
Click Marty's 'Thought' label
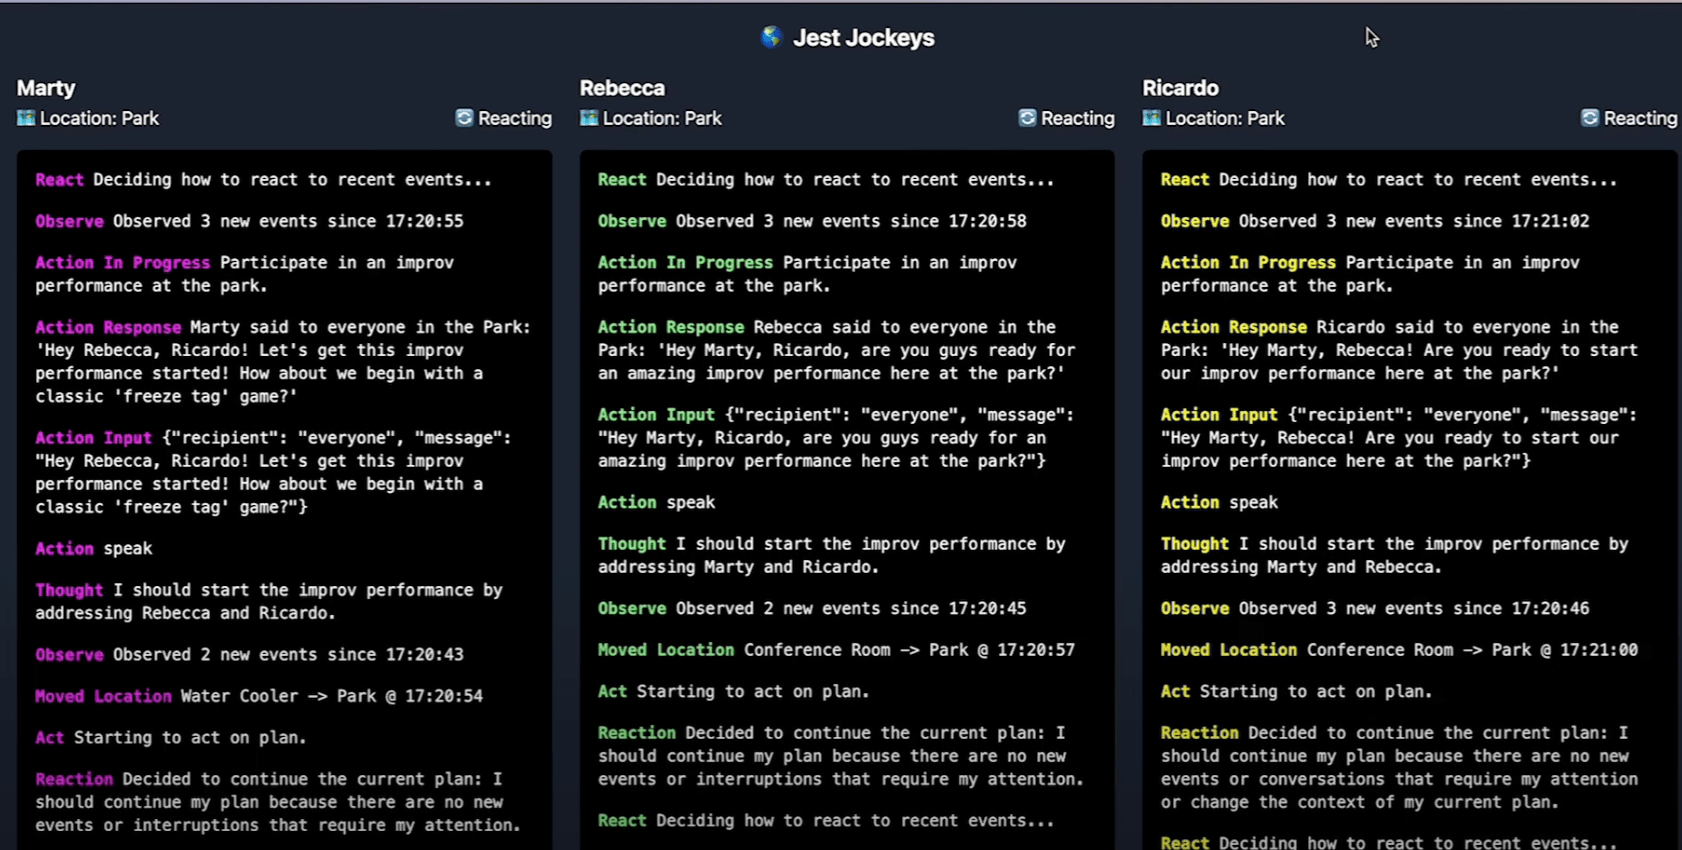tap(69, 590)
